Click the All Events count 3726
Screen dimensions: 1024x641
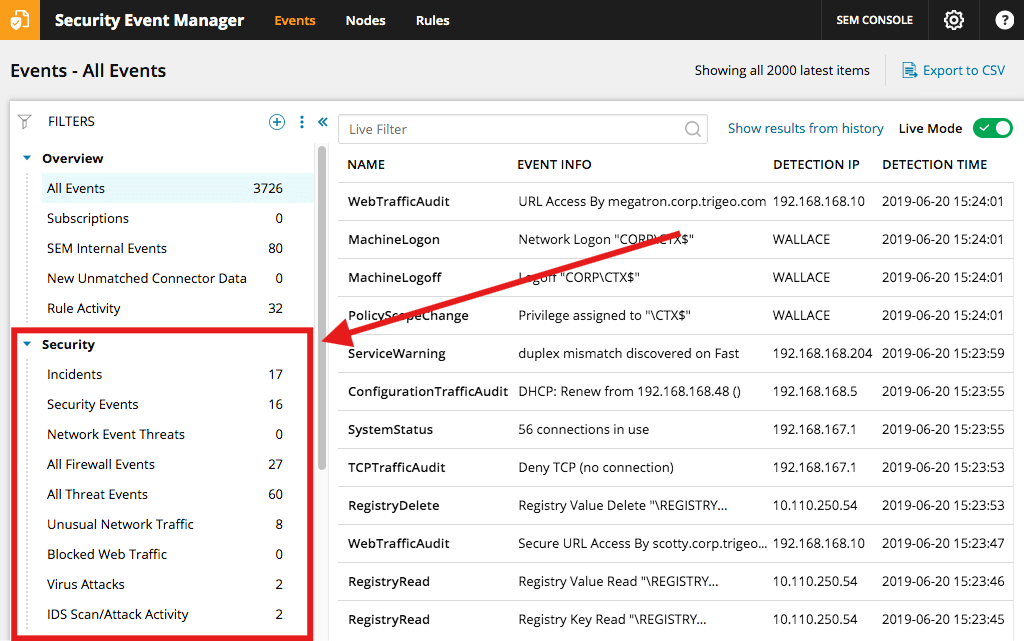click(x=268, y=188)
